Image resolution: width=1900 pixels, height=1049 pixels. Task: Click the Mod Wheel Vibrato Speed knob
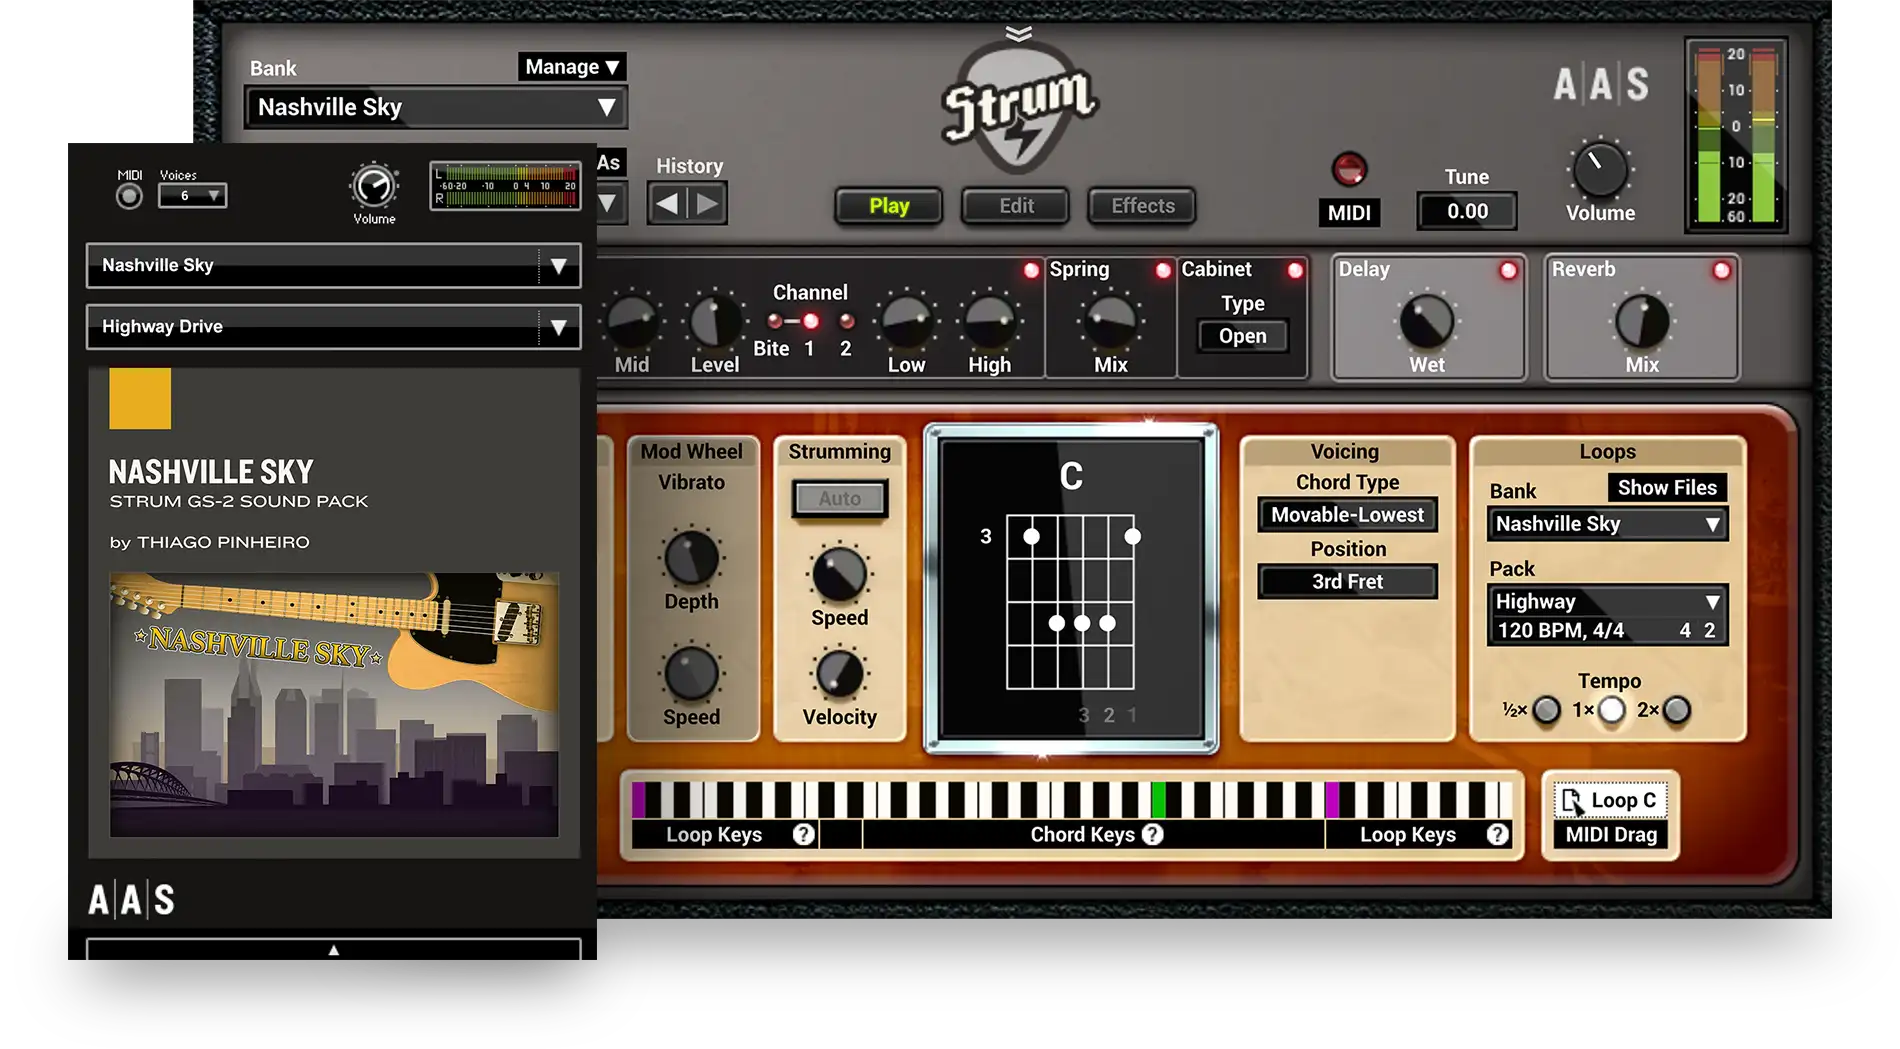click(691, 673)
